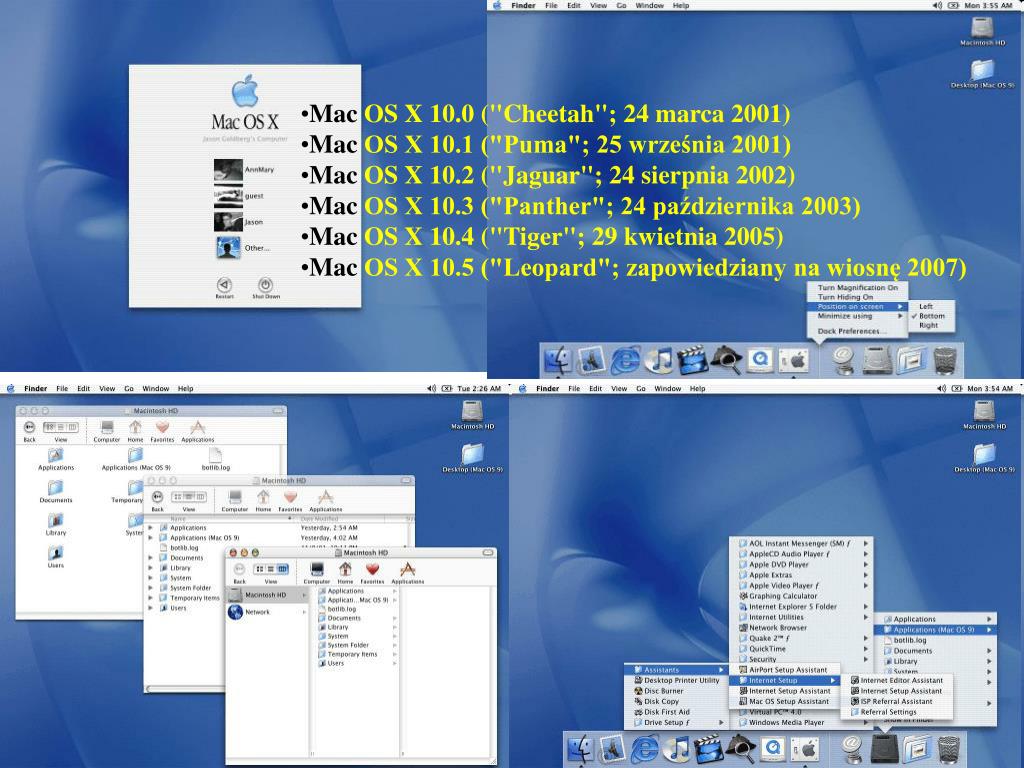The width and height of the screenshot is (1024, 768).
Task: Expand Users triangle in list-view window
Action: 151,608
